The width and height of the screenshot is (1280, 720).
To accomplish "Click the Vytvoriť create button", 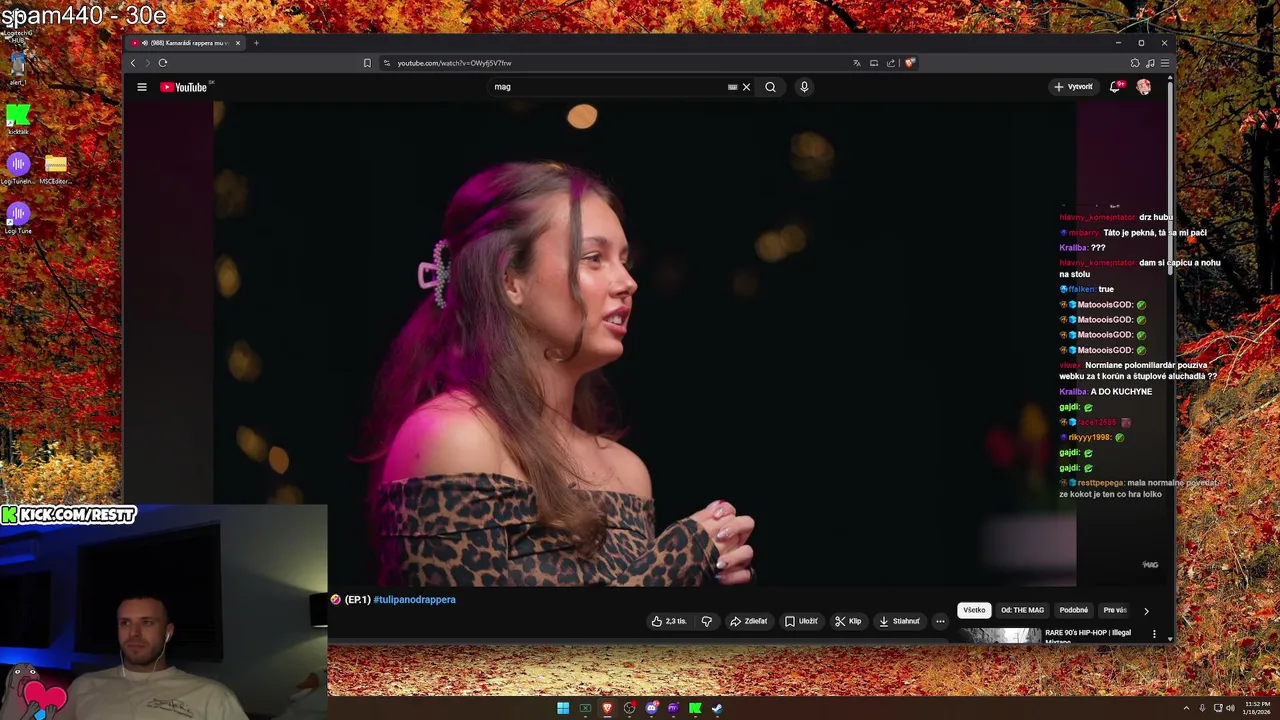I will coord(1073,87).
